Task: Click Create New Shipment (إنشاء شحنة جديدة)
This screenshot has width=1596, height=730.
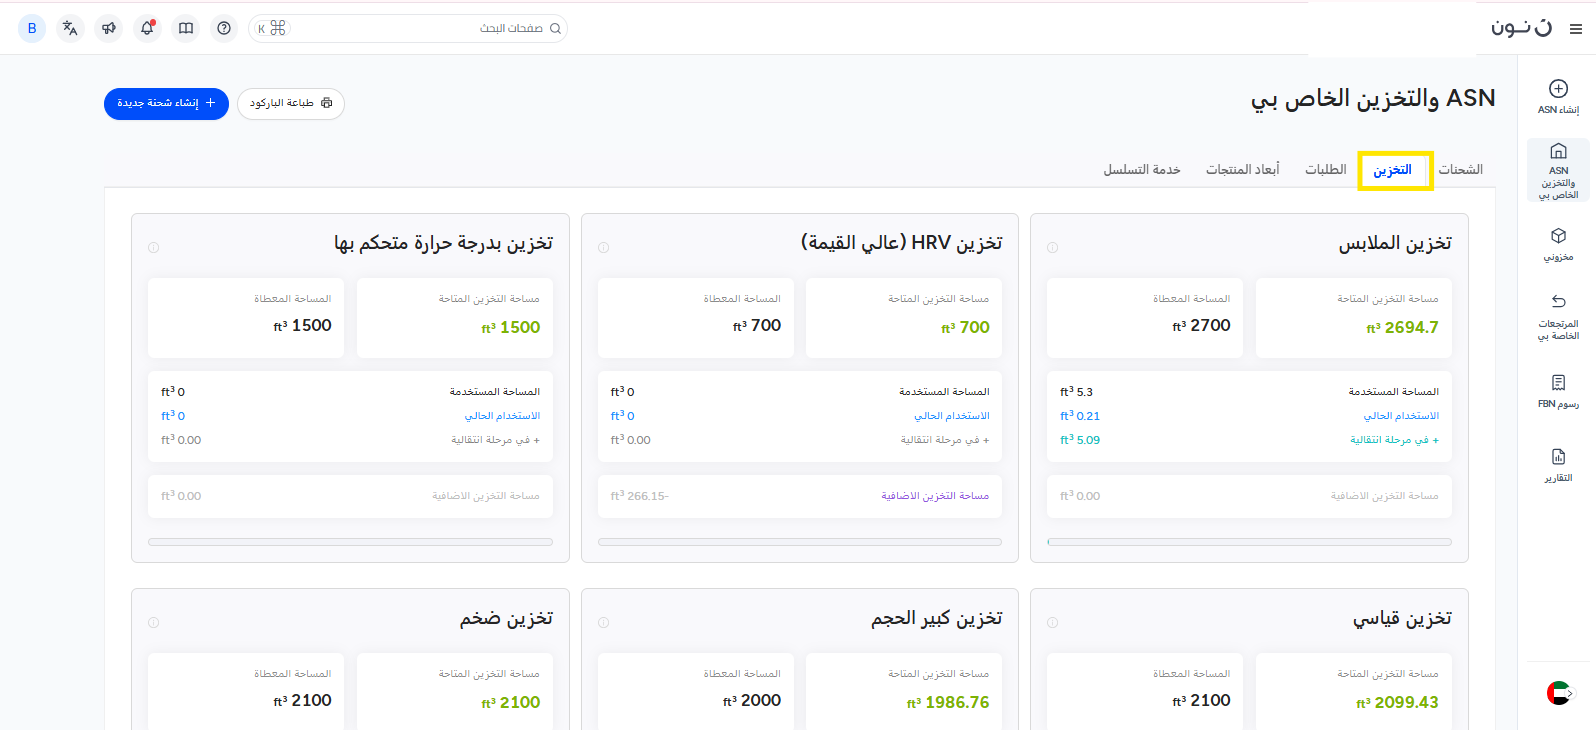Action: coord(166,103)
